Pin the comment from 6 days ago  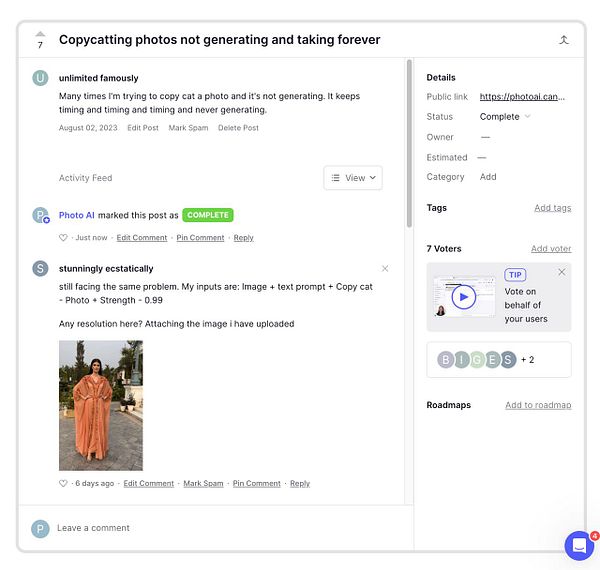tap(256, 483)
